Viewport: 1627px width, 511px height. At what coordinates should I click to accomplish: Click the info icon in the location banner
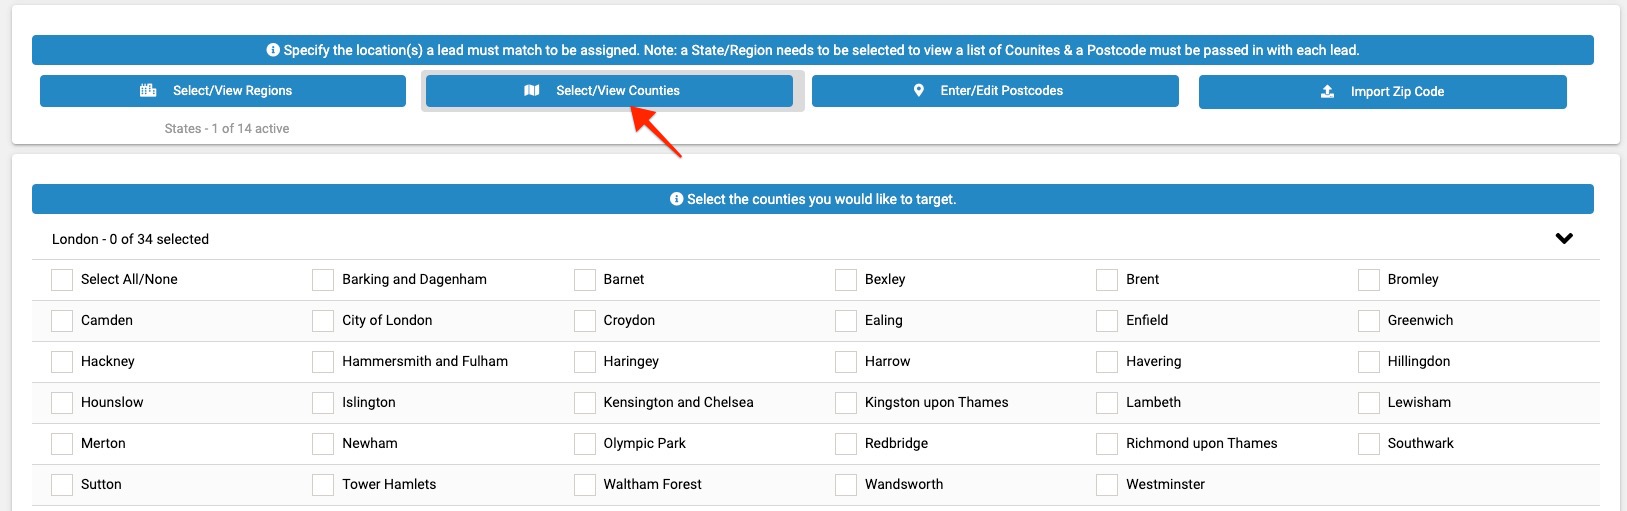273,50
